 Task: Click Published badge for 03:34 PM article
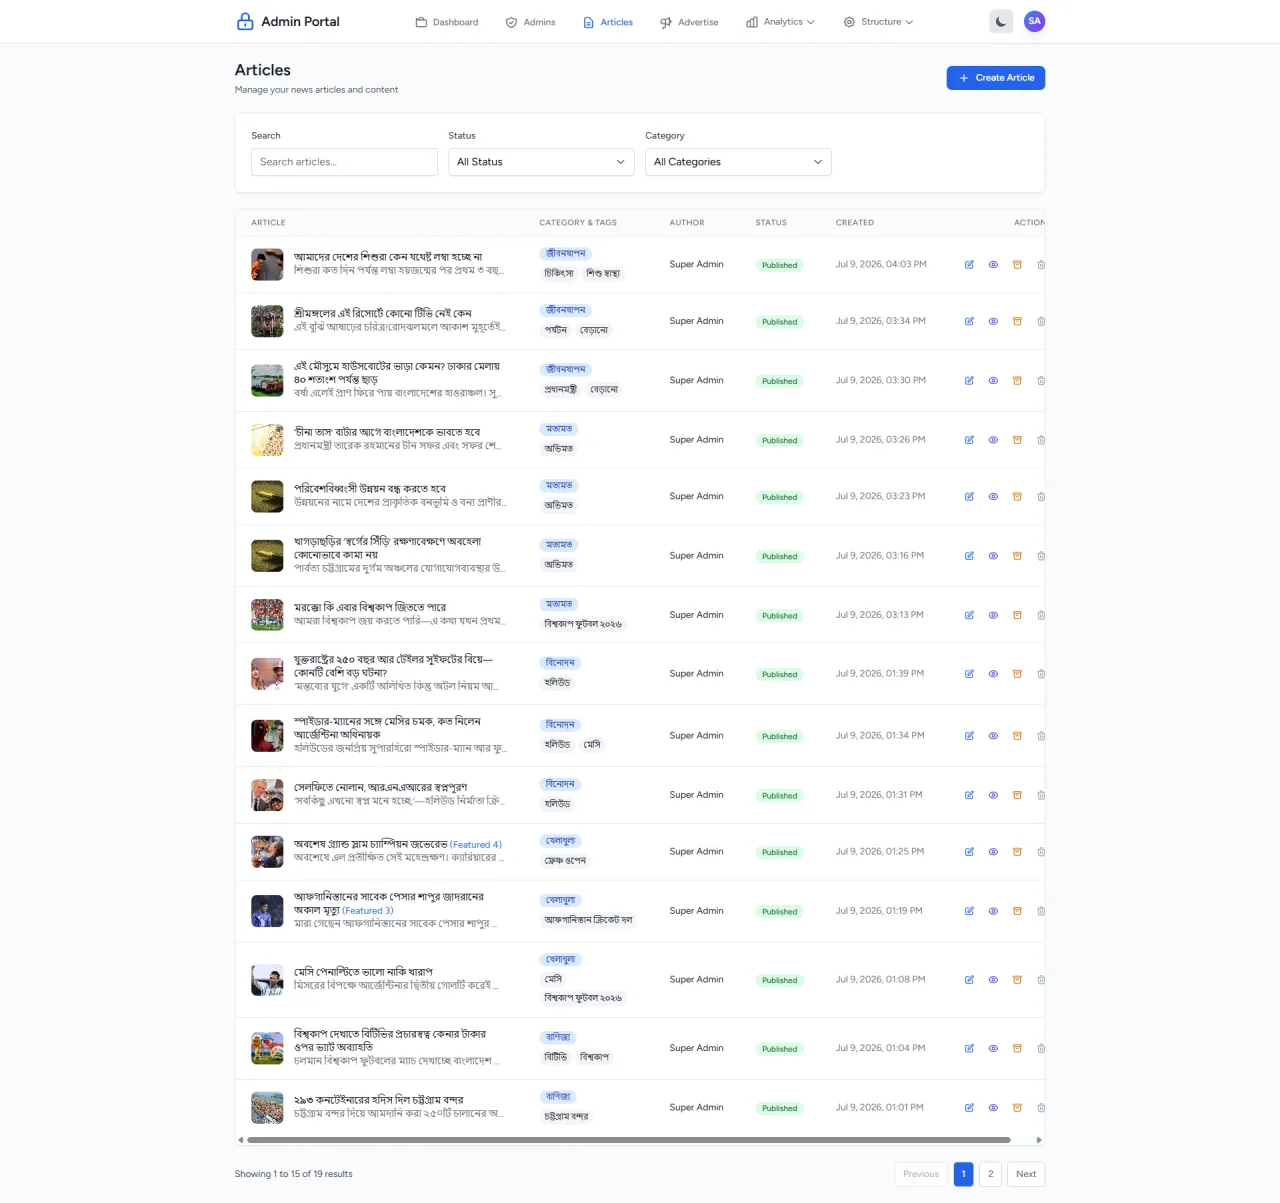pos(779,322)
